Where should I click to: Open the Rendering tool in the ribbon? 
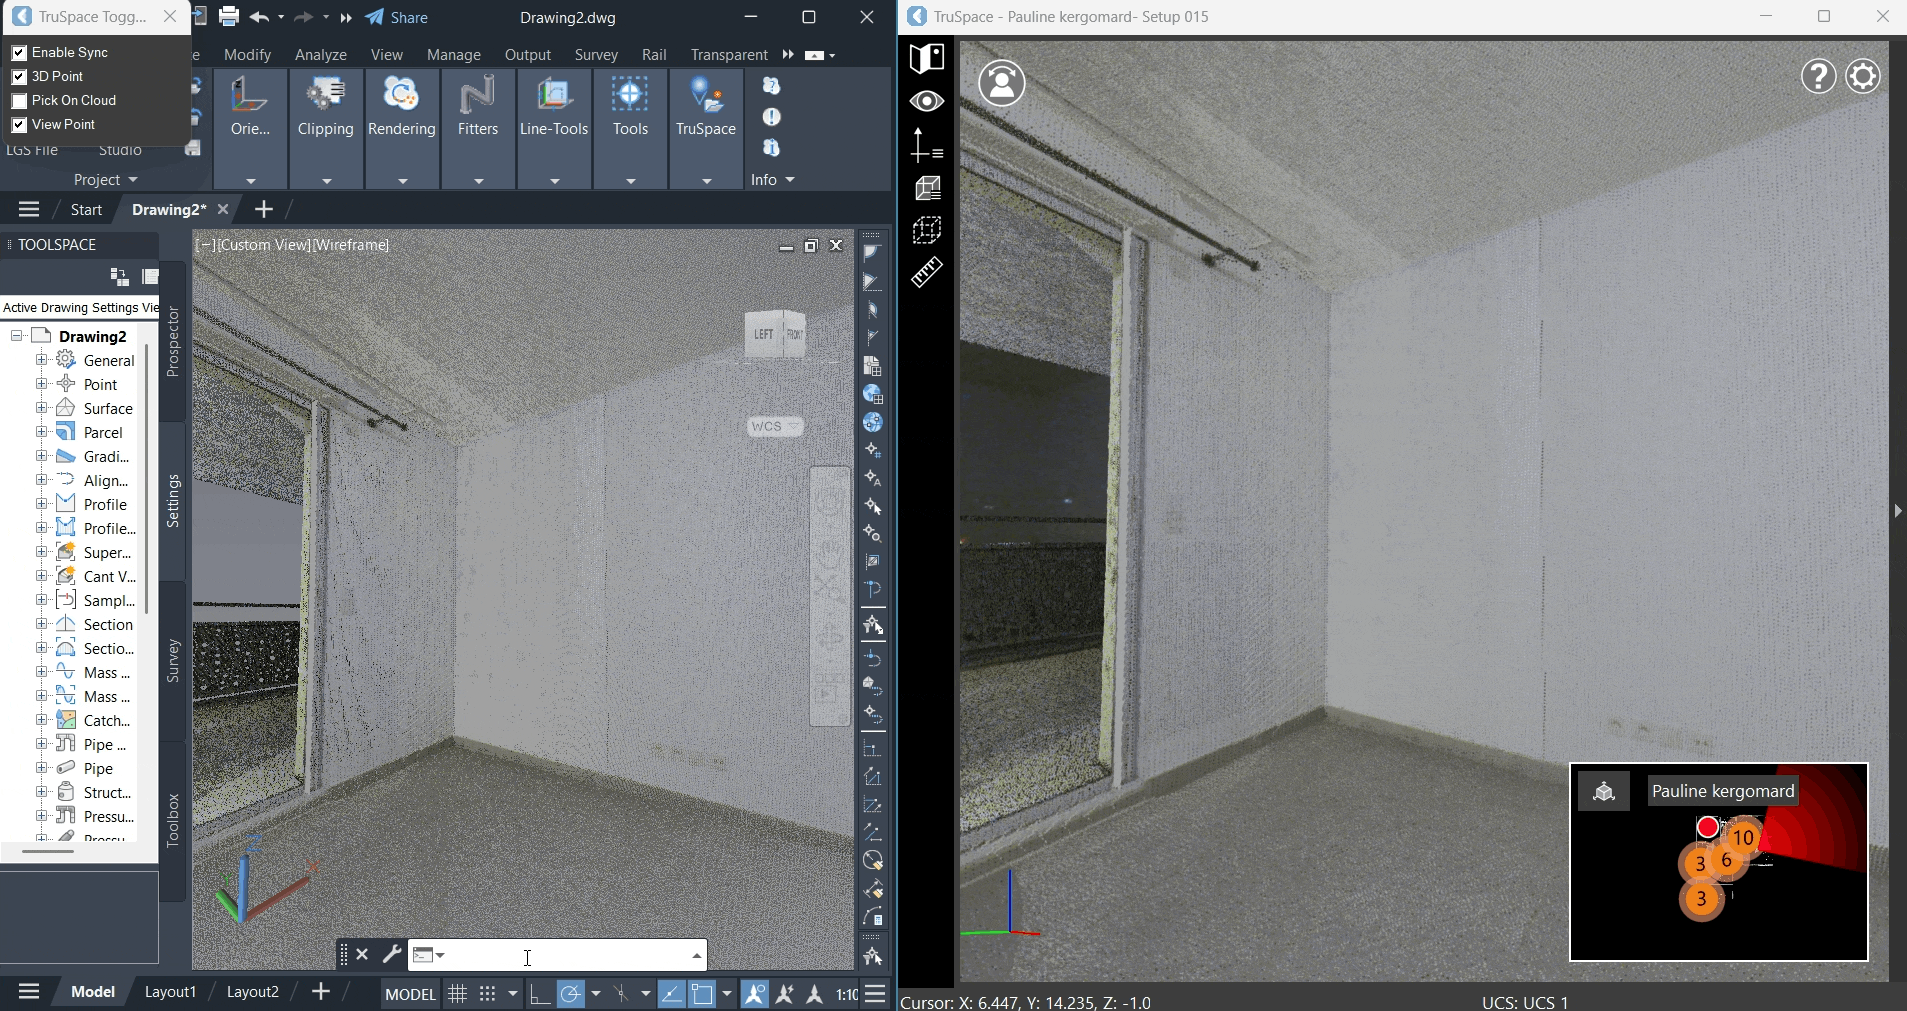click(x=400, y=110)
